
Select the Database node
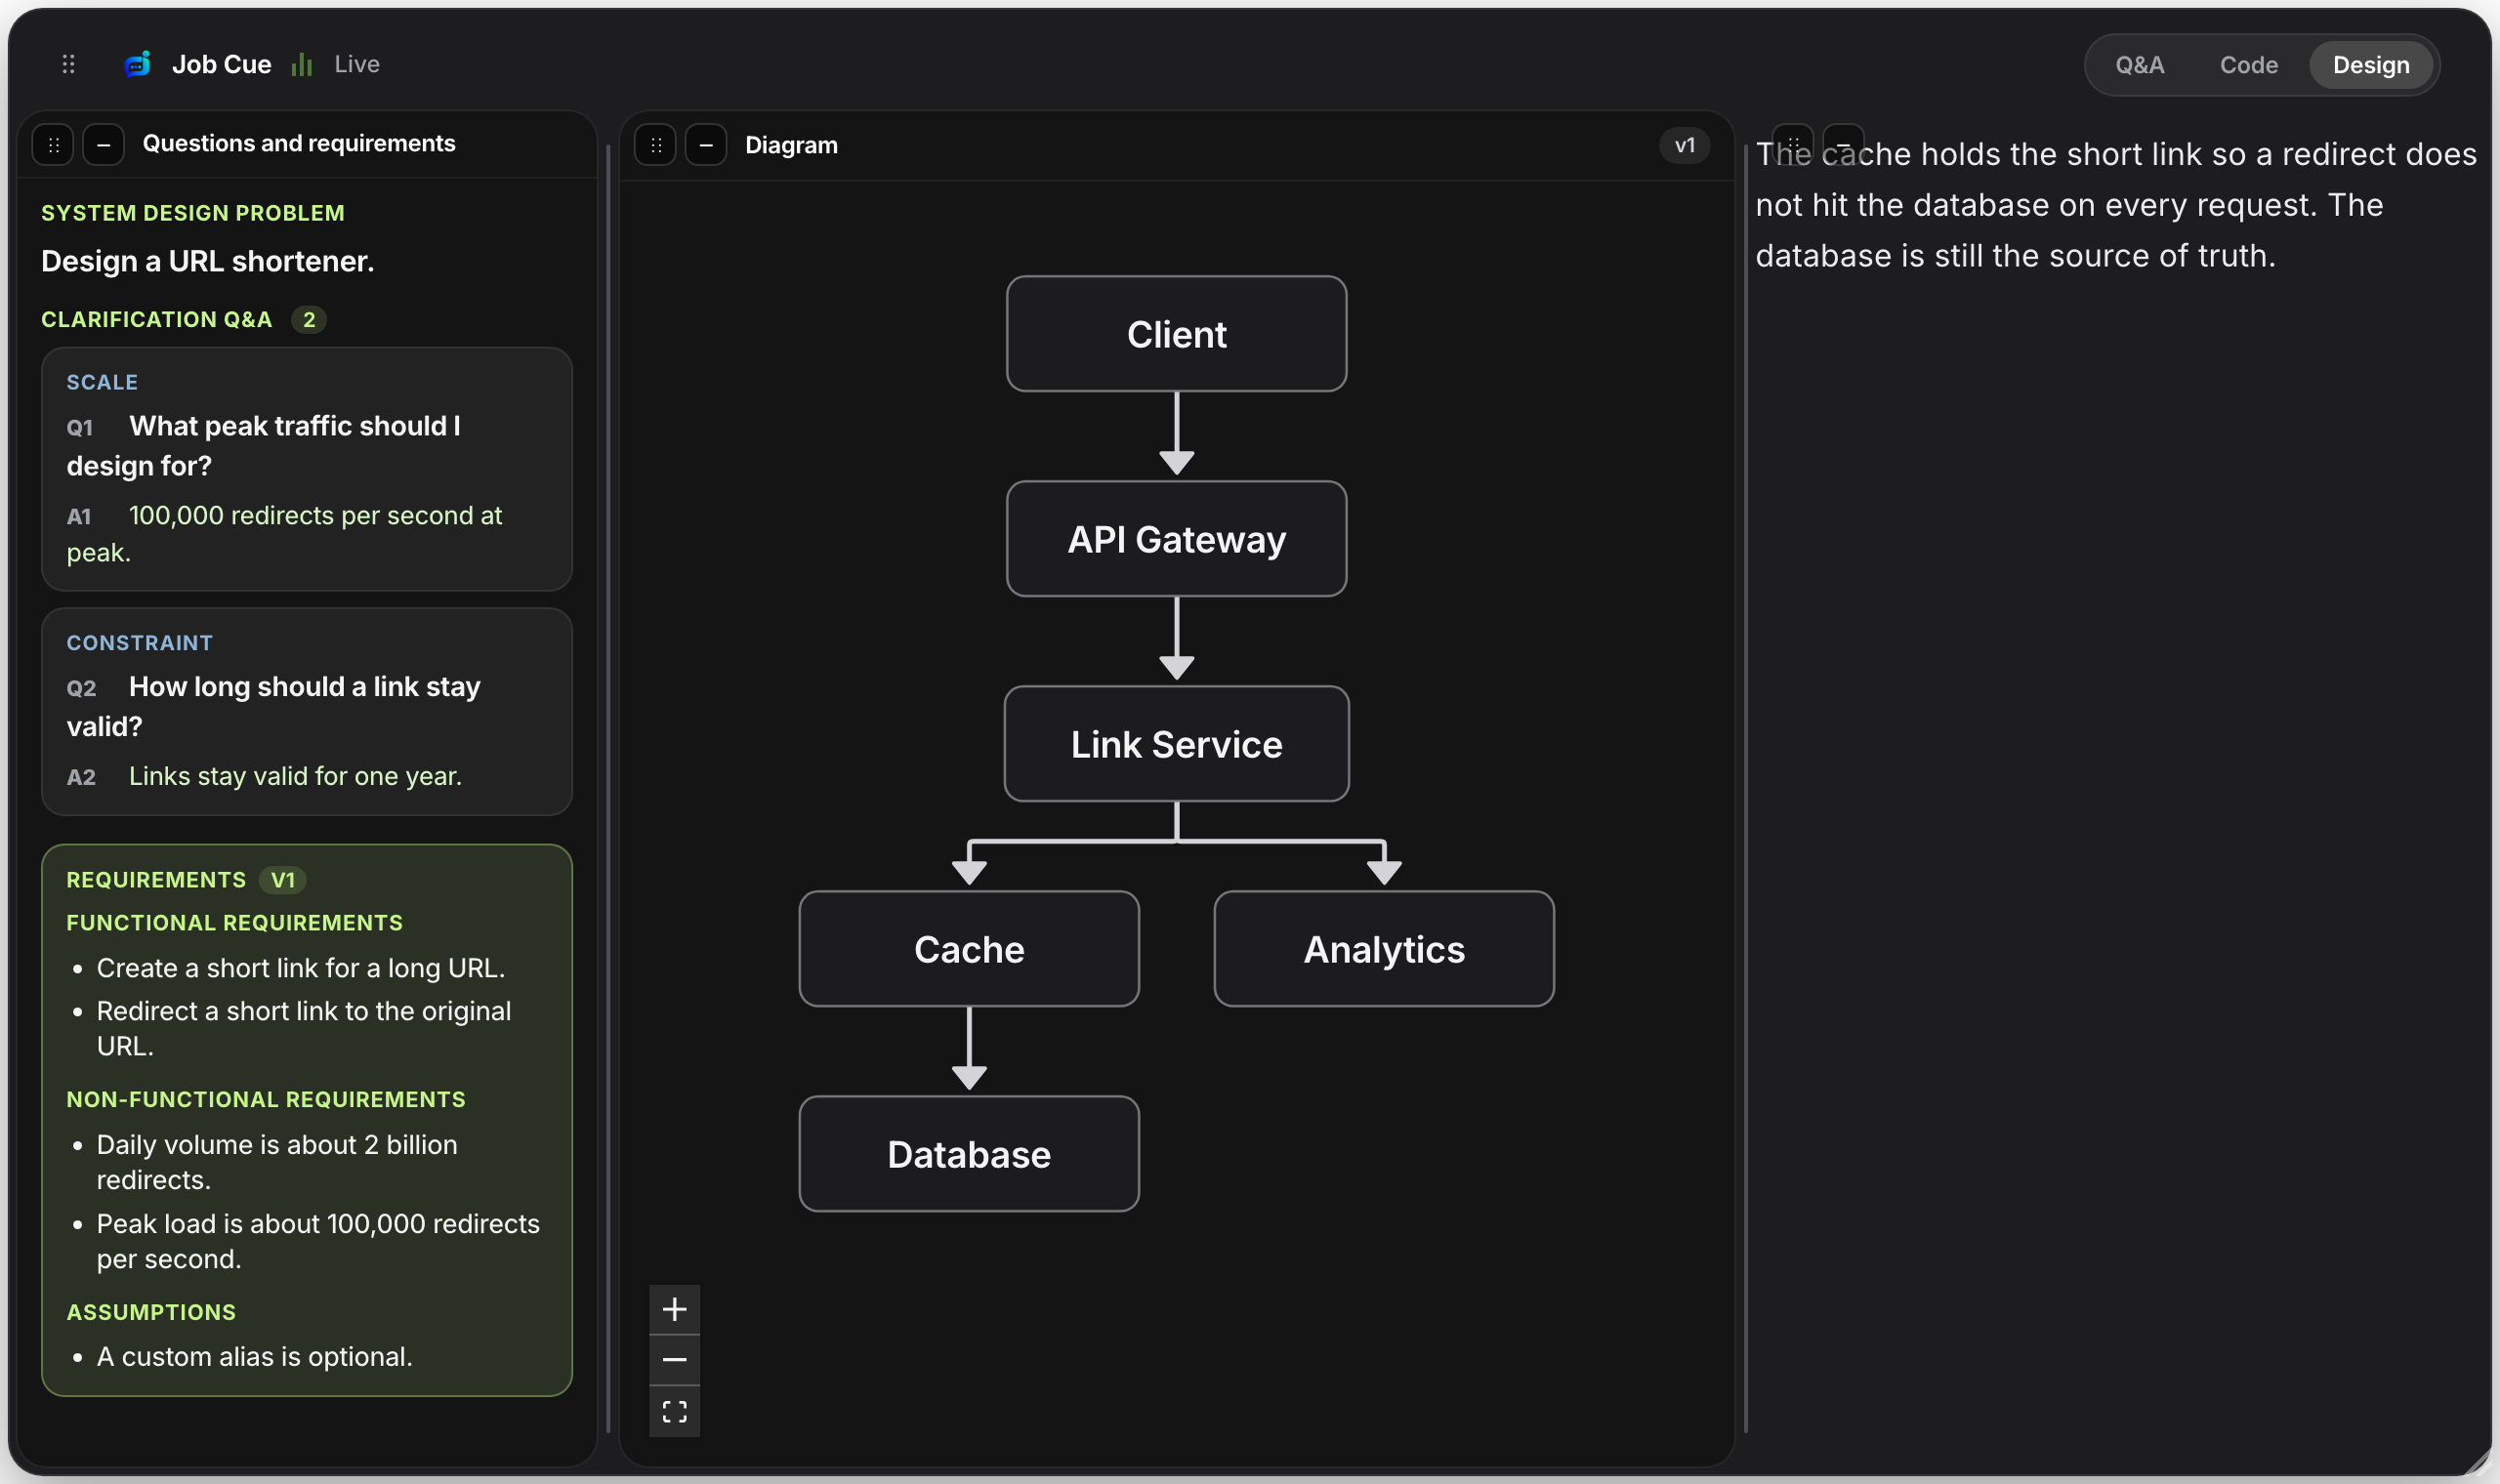pyautogui.click(x=969, y=1154)
